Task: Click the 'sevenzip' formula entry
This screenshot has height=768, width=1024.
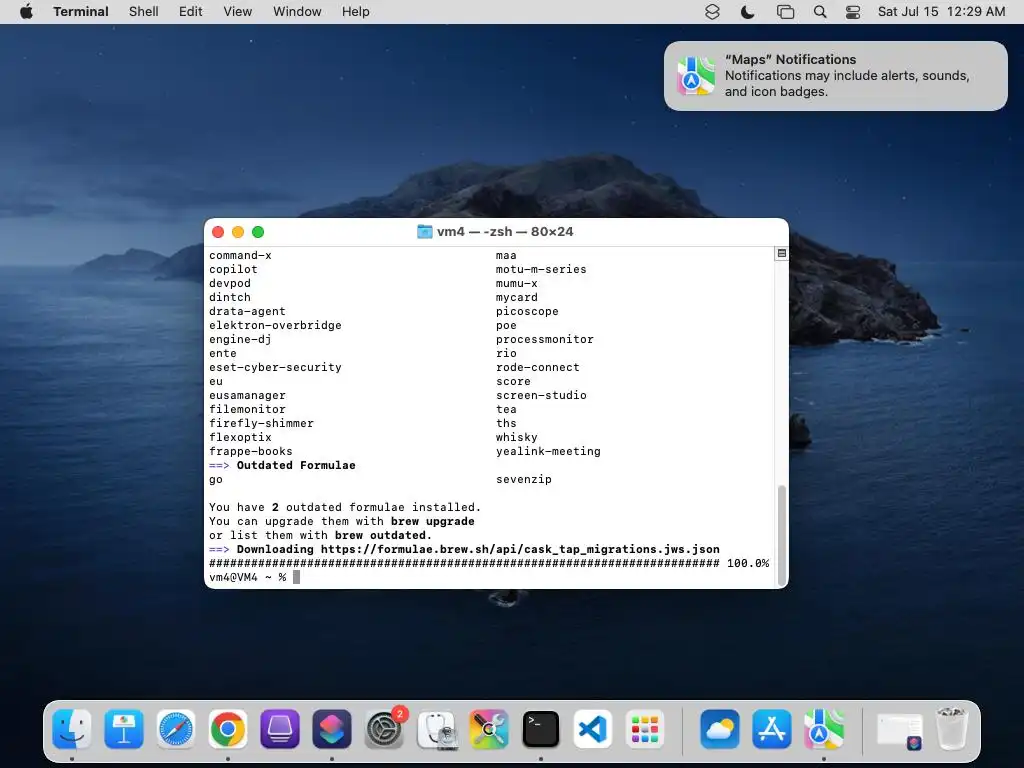Action: coord(524,479)
